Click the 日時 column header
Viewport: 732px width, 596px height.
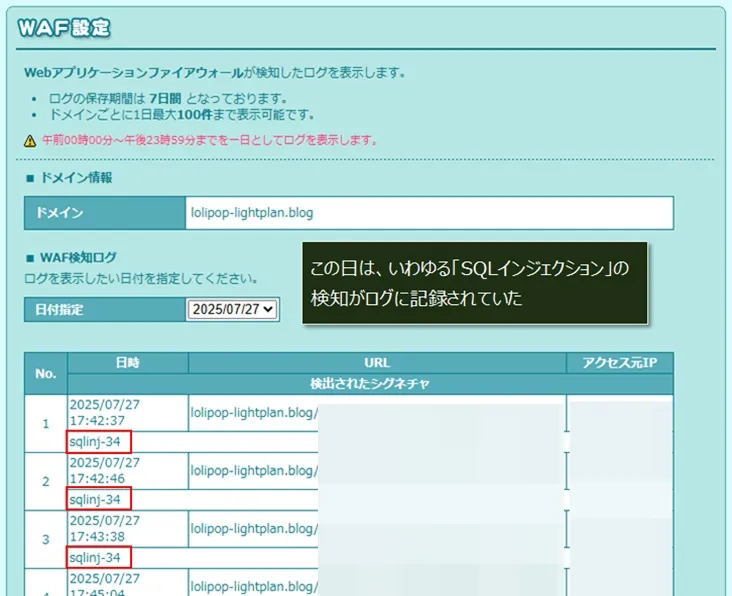click(x=128, y=363)
